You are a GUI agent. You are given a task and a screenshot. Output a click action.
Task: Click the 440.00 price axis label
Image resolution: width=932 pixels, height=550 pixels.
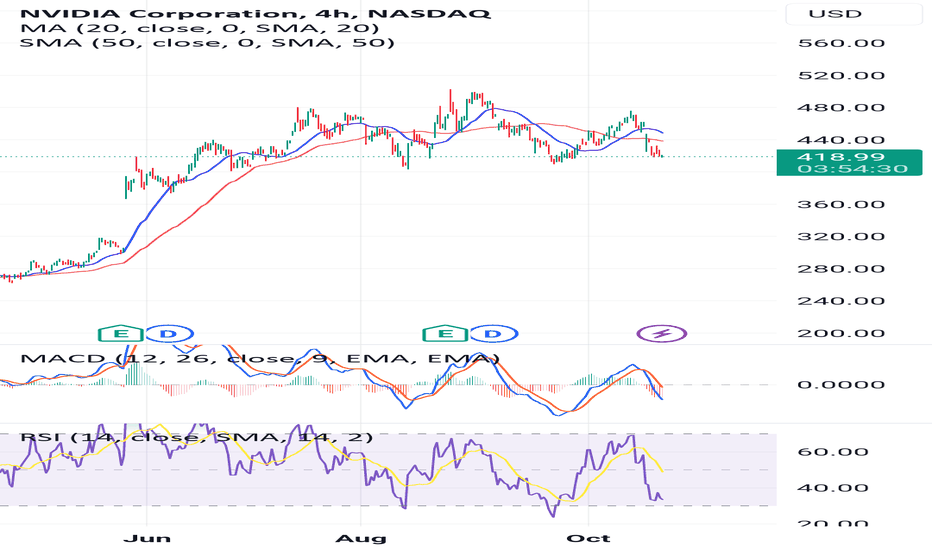click(x=841, y=140)
